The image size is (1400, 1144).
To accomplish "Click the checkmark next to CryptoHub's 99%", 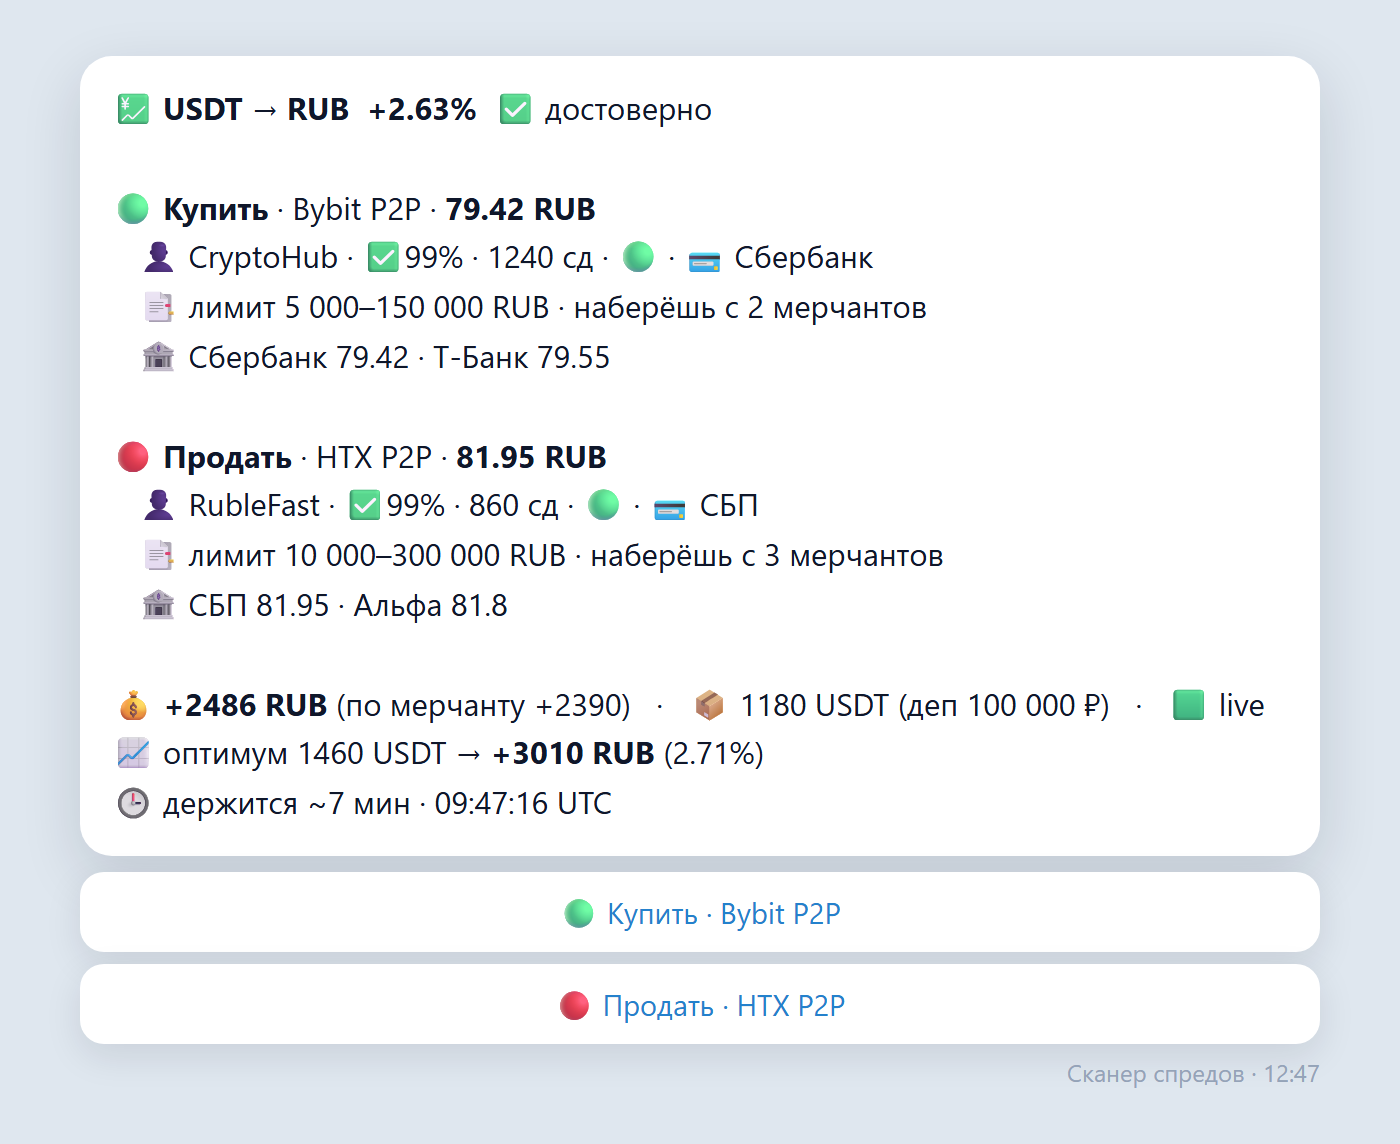I will click(383, 257).
